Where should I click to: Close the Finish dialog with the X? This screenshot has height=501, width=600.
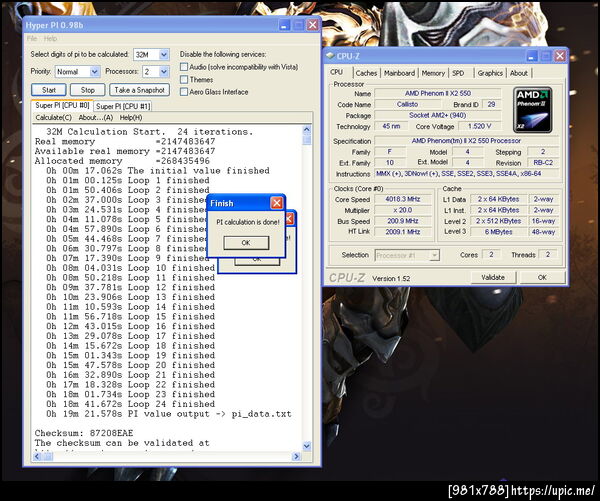276,203
